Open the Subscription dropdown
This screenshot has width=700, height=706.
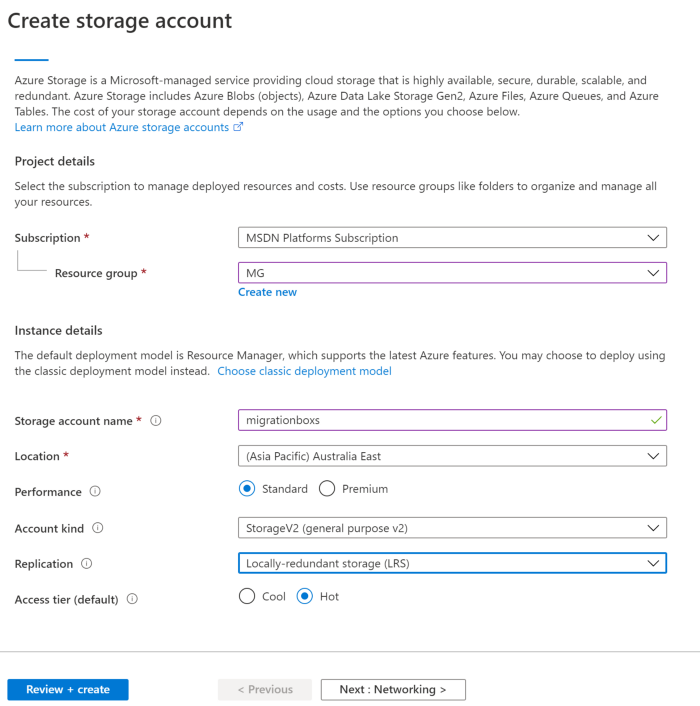pos(452,238)
